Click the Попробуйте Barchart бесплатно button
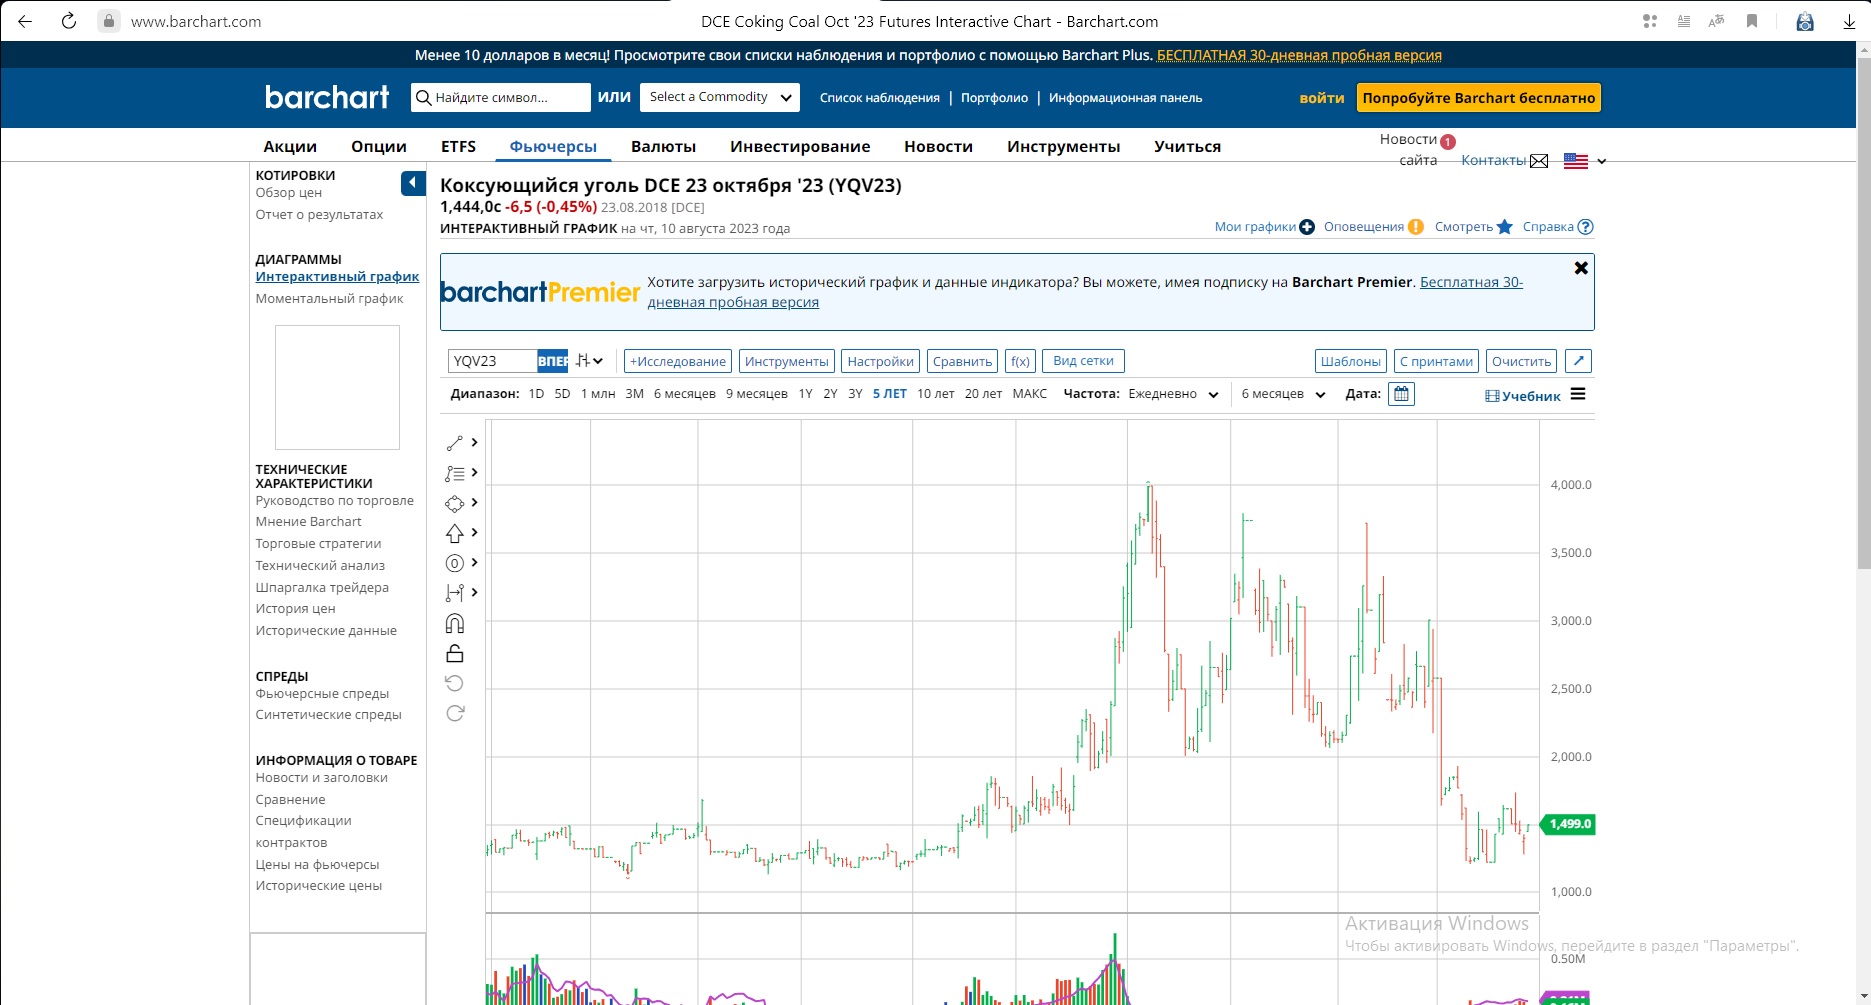The image size is (1871, 1005). tap(1478, 98)
